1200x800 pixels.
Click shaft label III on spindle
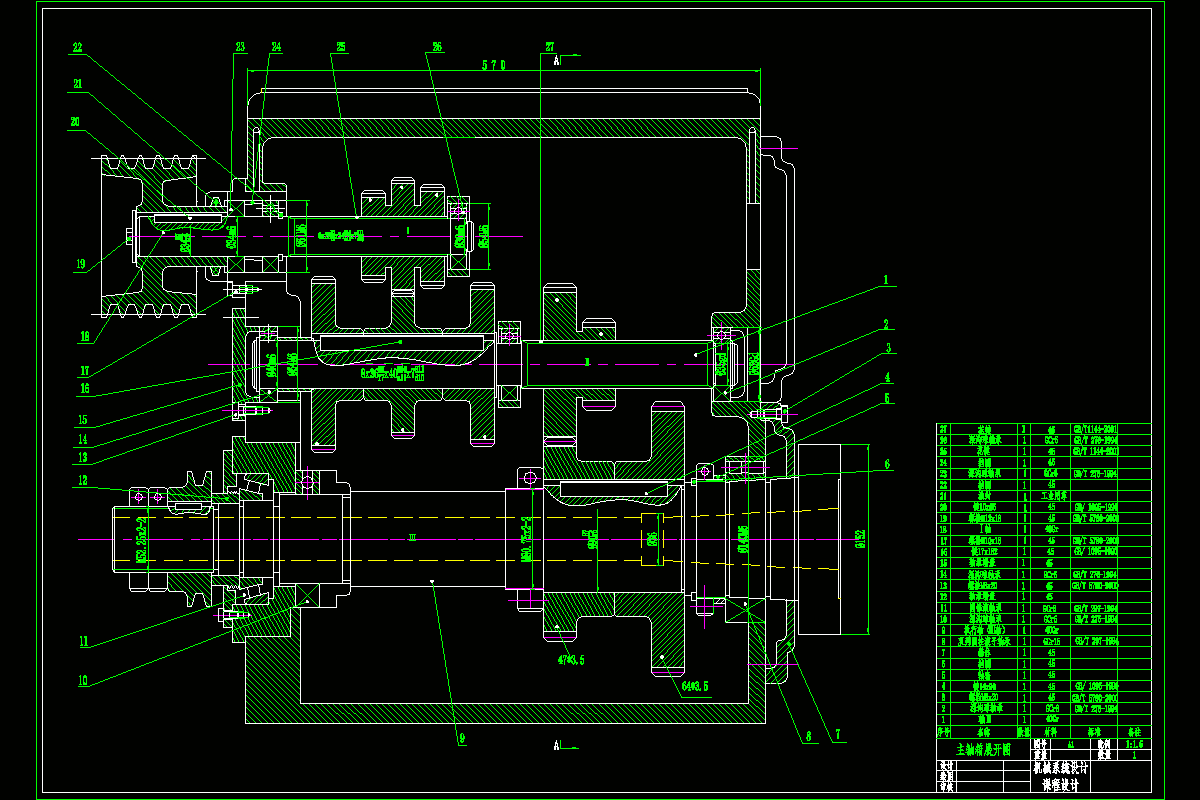411,537
